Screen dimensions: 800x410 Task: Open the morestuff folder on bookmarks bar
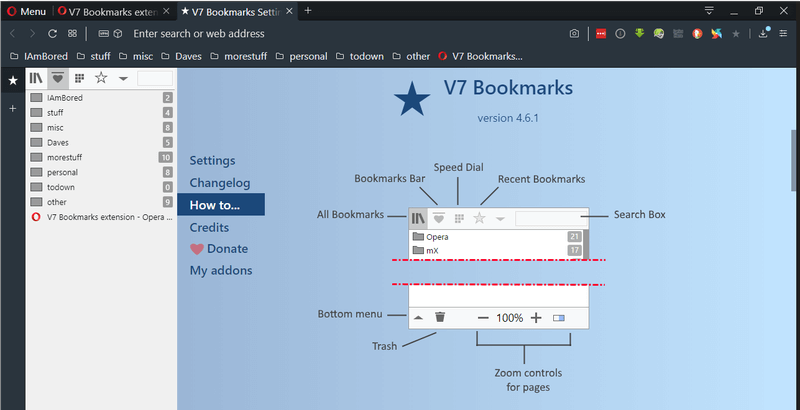[238, 57]
